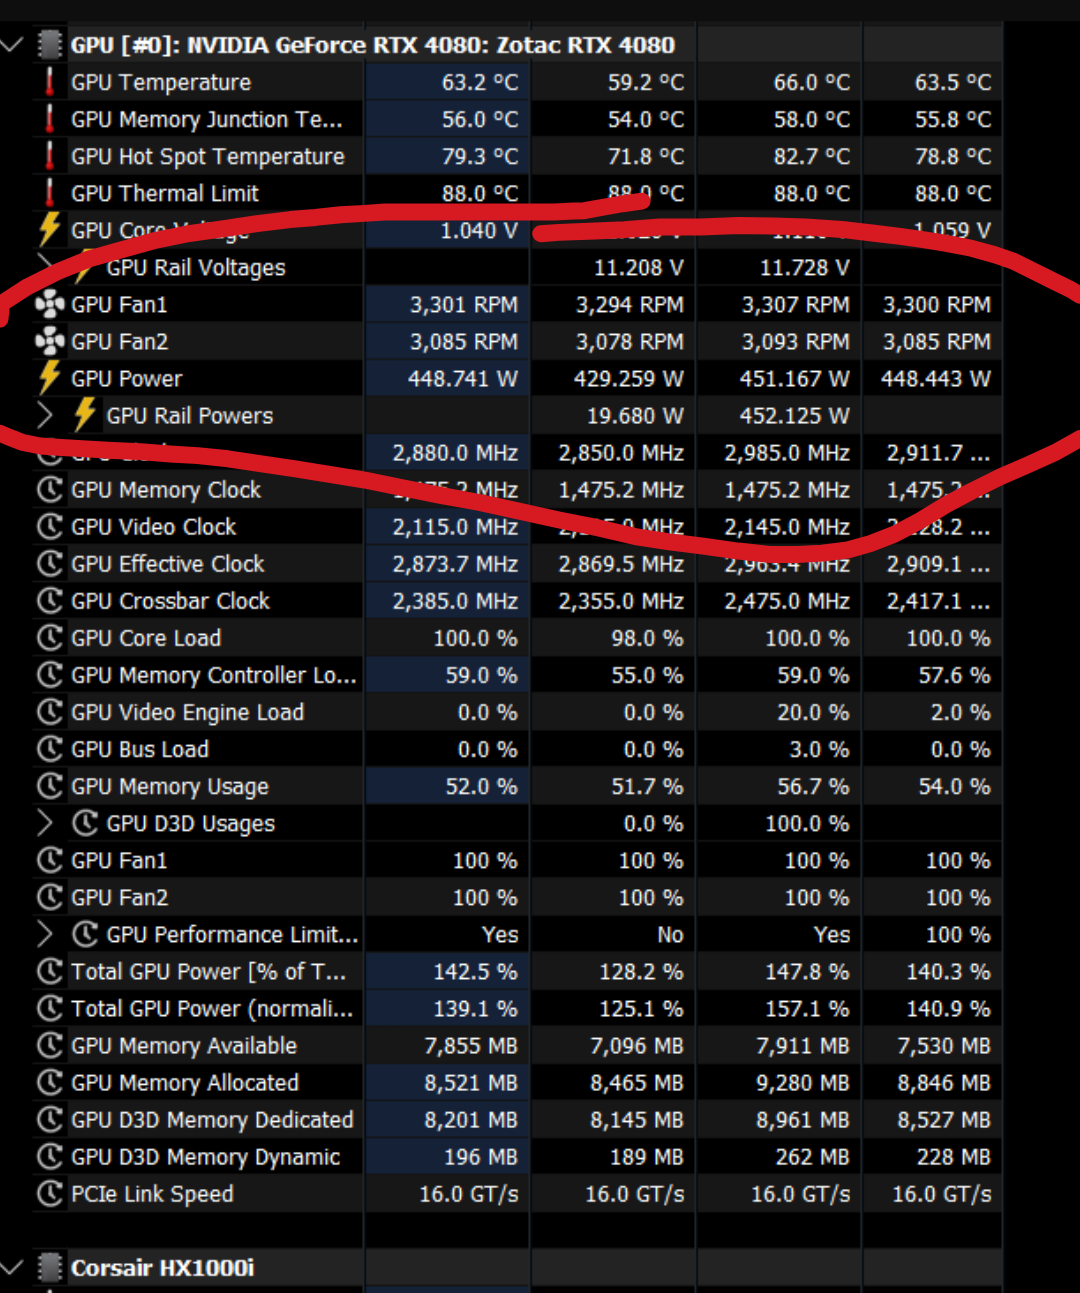Click the clock icon beside GPU Memory Usage
This screenshot has width=1080, height=1293.
pyautogui.click(x=49, y=786)
